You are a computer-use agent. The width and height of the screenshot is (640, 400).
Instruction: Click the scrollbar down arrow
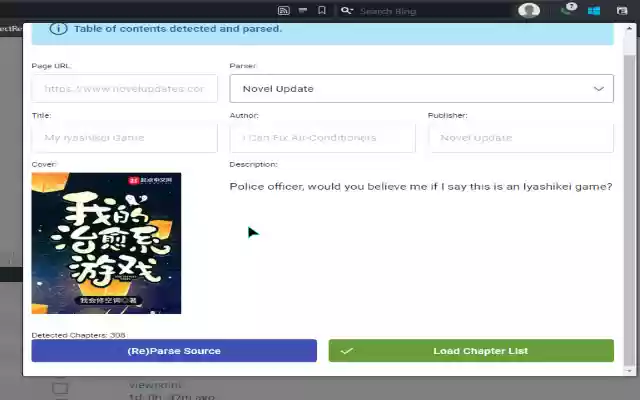click(x=629, y=371)
